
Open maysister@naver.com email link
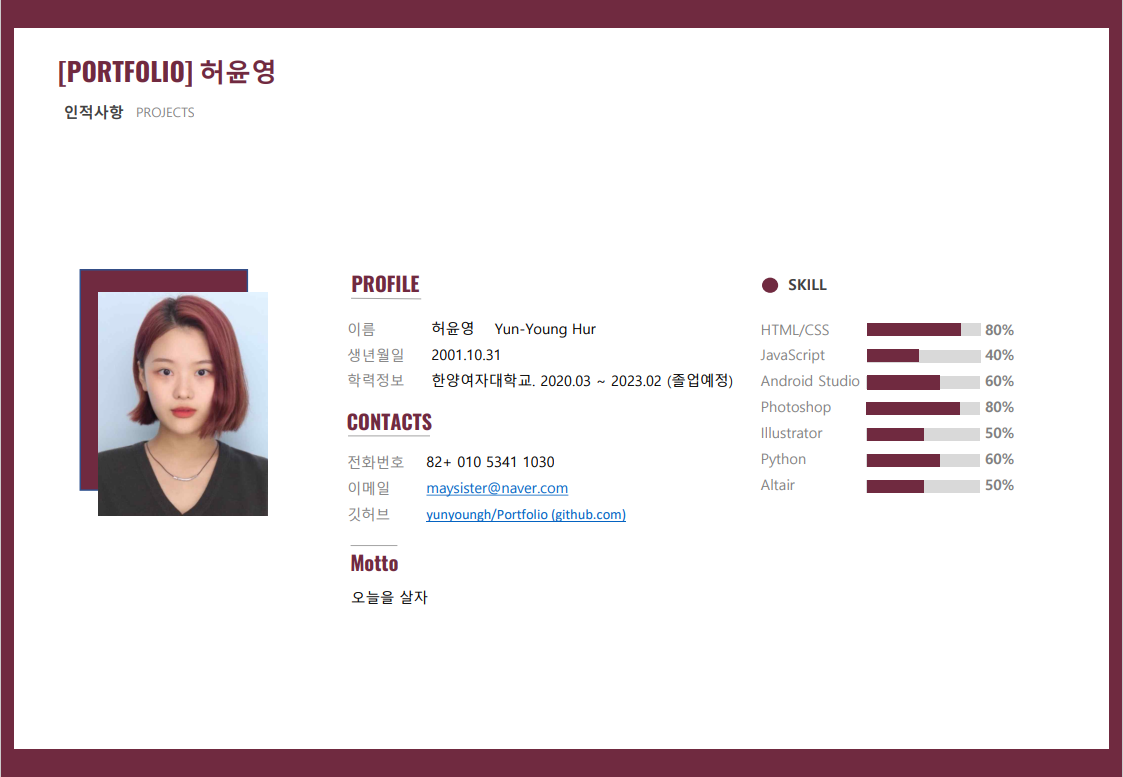497,488
